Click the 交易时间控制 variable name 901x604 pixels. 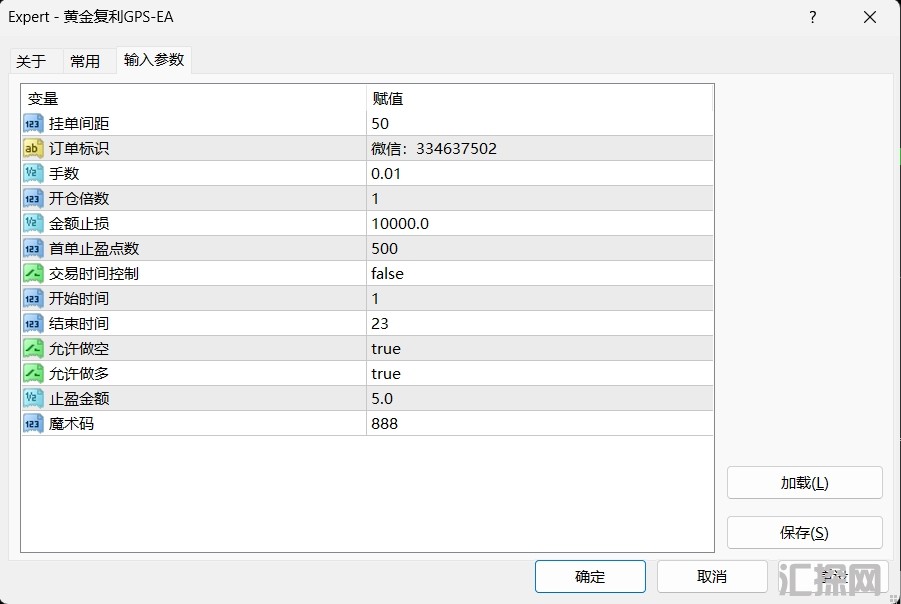click(x=94, y=274)
